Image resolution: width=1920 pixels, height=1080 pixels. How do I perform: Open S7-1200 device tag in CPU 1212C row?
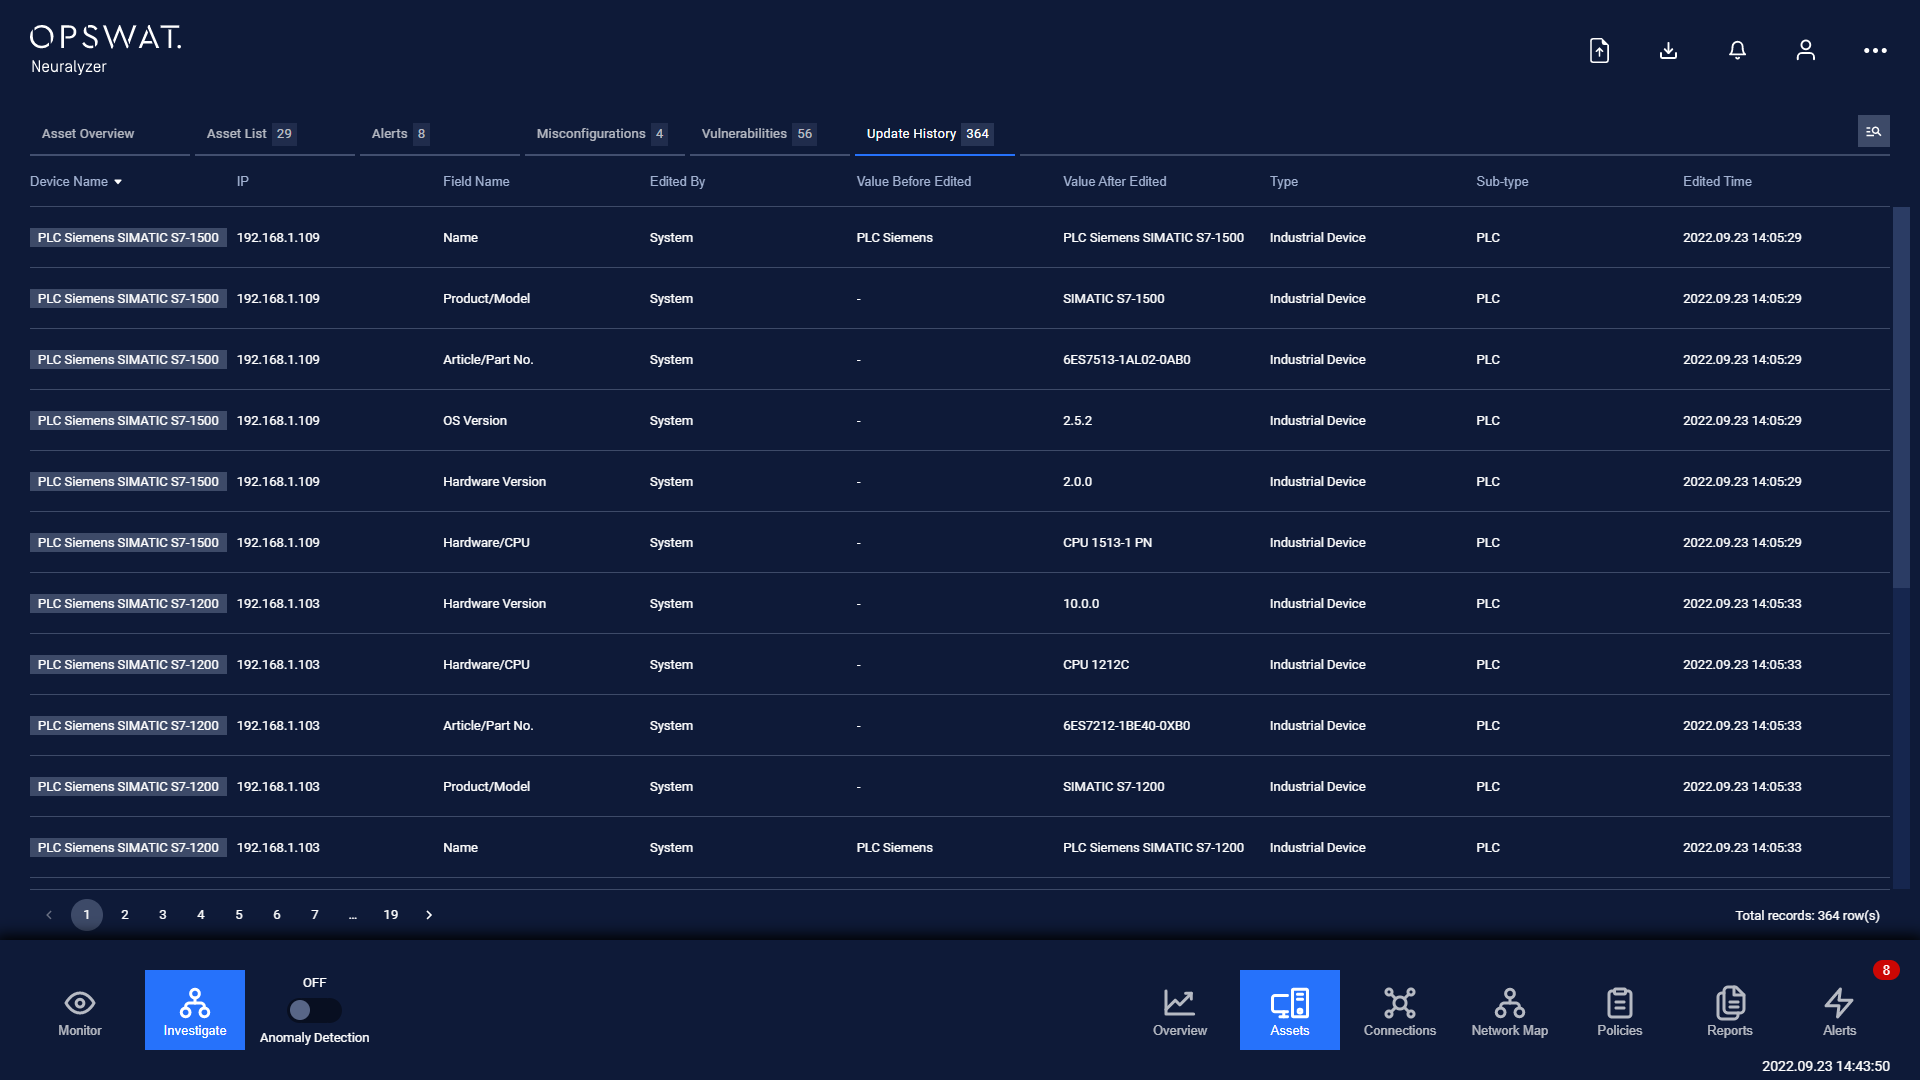point(128,665)
